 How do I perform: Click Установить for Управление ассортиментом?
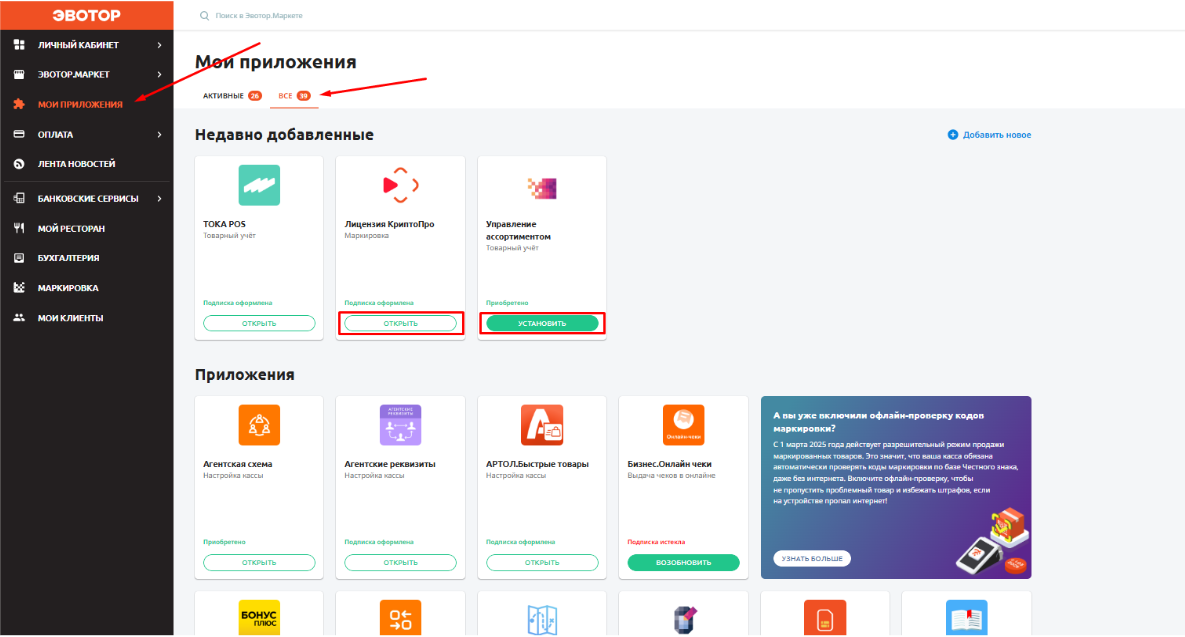pos(542,323)
